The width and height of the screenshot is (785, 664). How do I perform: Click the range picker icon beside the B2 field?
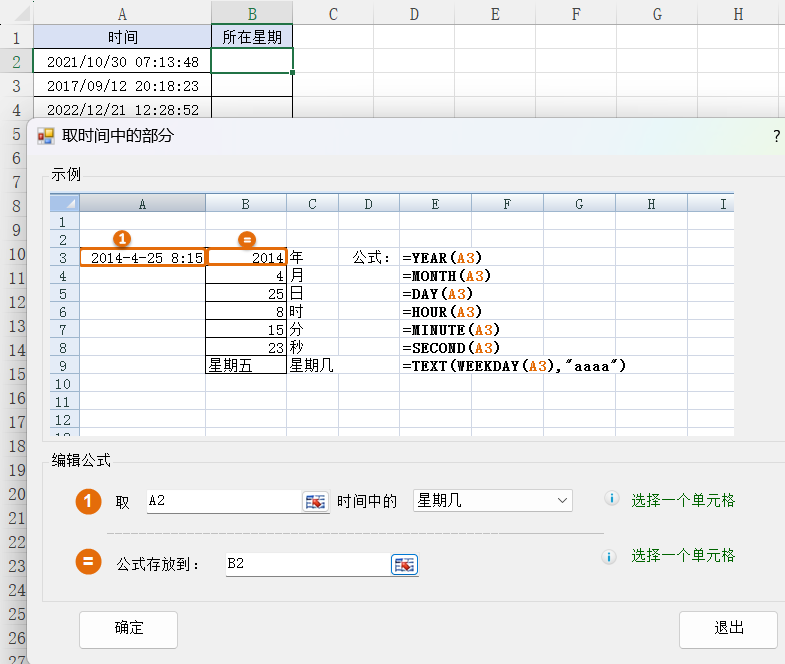tap(403, 565)
